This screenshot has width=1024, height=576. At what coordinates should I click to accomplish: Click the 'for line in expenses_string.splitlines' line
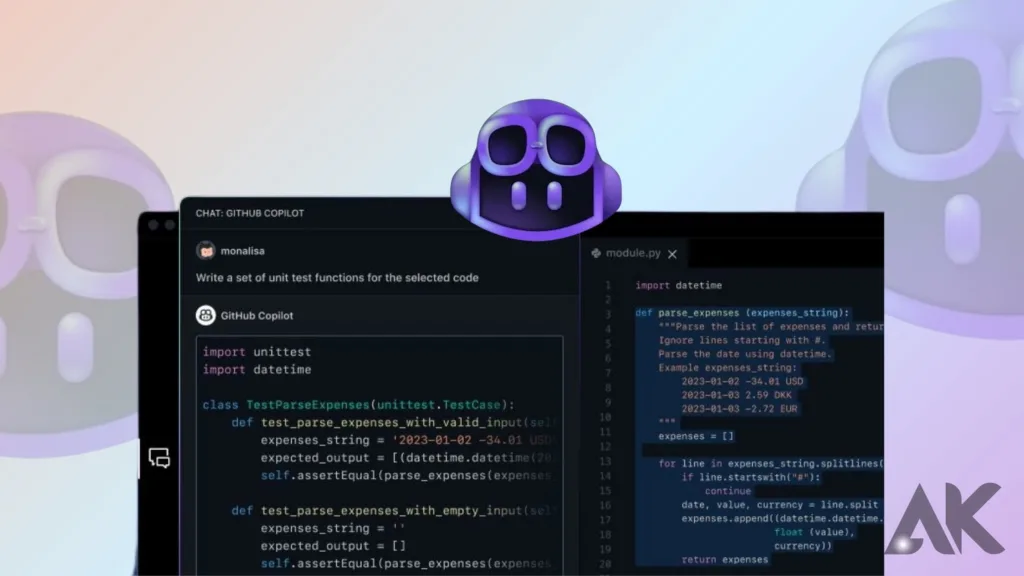pyautogui.click(x=771, y=464)
